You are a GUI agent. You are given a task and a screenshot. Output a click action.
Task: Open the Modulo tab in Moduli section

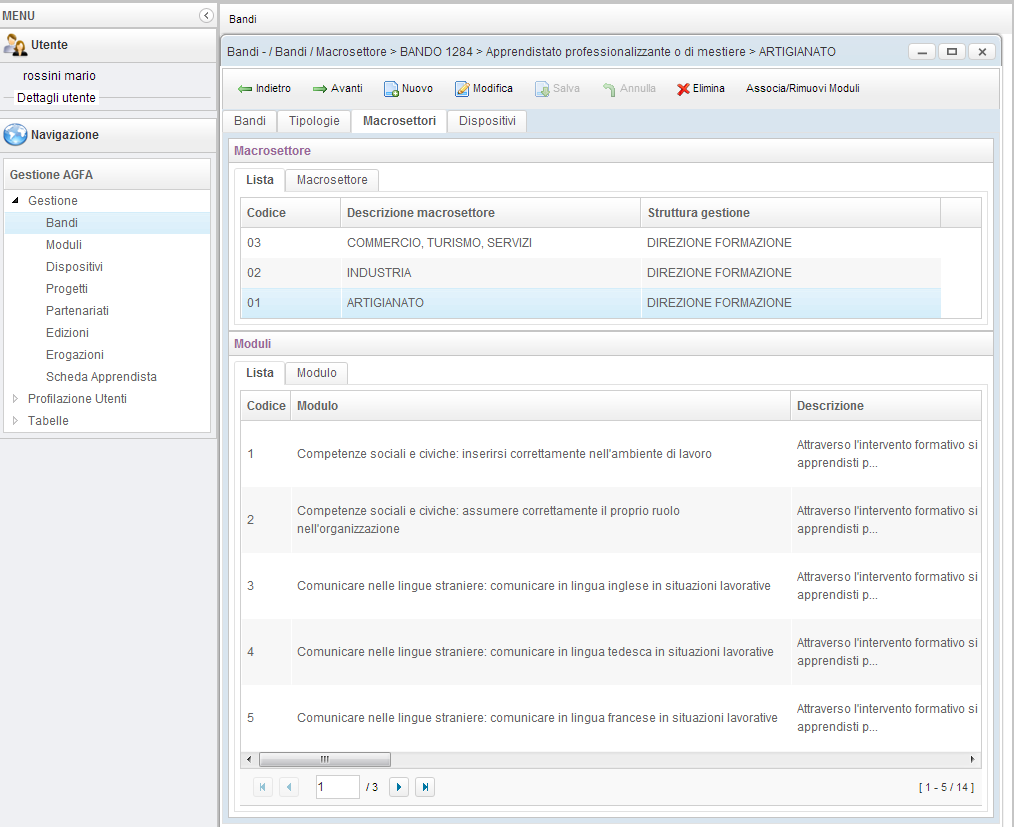point(316,373)
